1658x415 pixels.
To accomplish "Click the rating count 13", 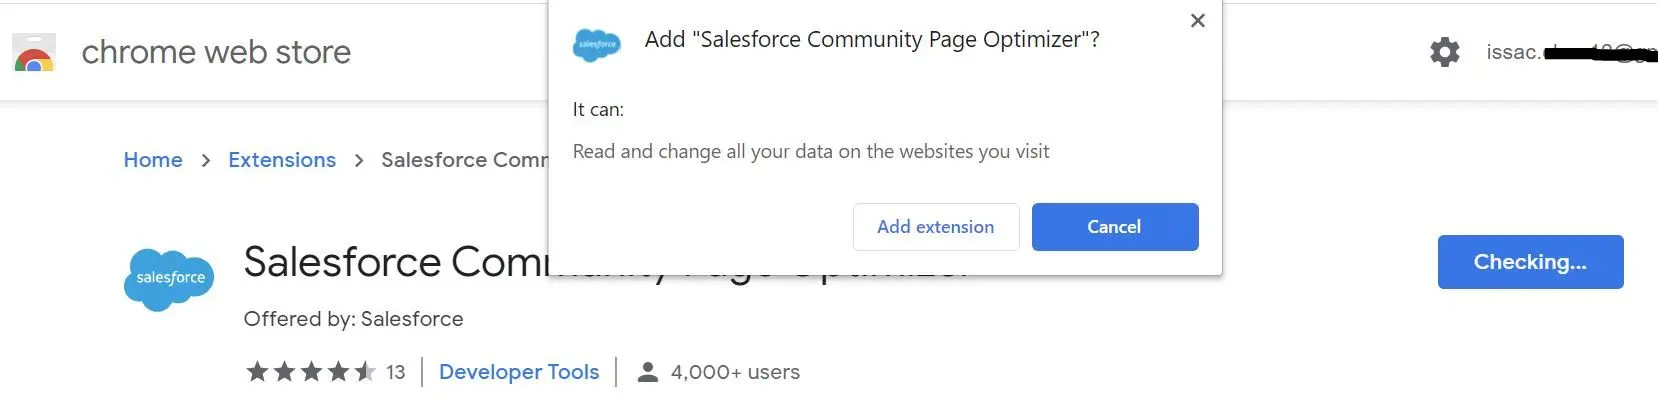I will (396, 372).
